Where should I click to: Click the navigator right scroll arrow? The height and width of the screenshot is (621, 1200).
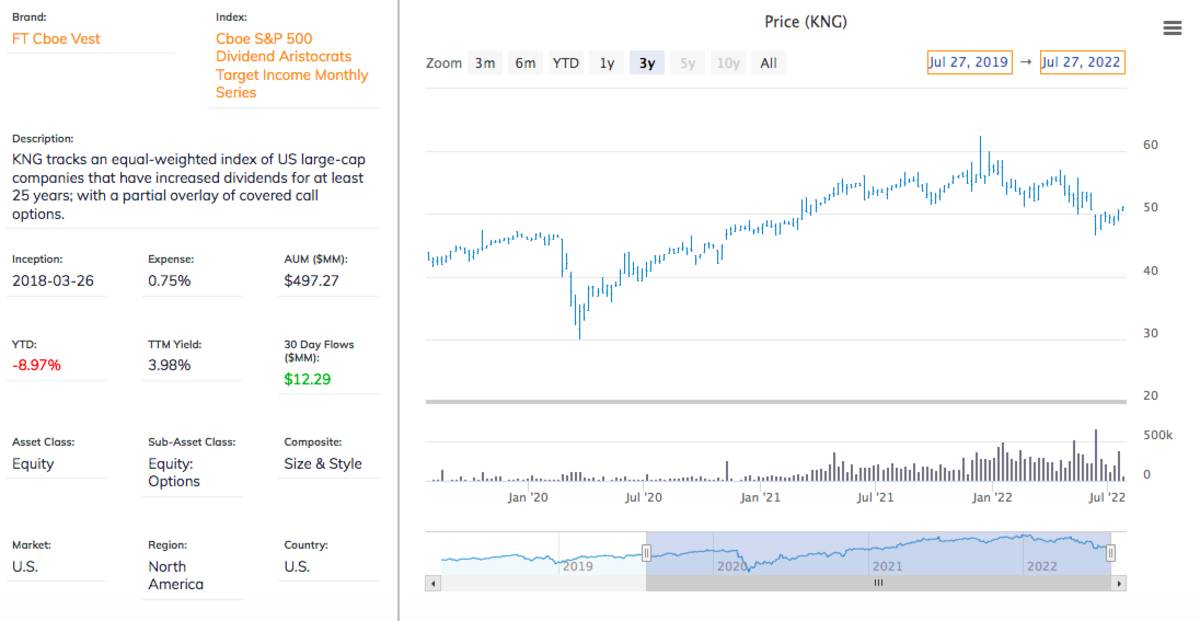click(1119, 583)
